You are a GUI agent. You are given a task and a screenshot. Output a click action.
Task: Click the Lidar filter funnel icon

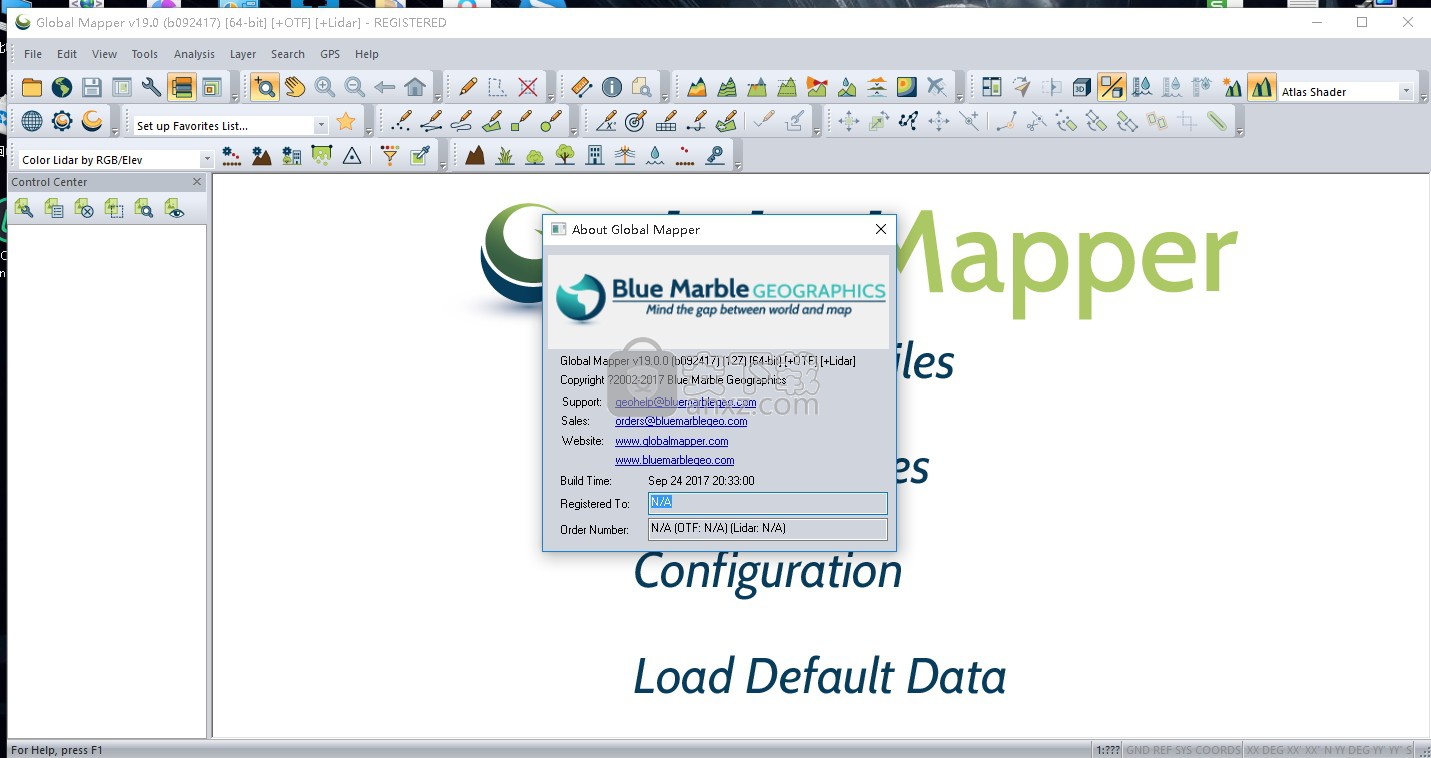pyautogui.click(x=390, y=156)
